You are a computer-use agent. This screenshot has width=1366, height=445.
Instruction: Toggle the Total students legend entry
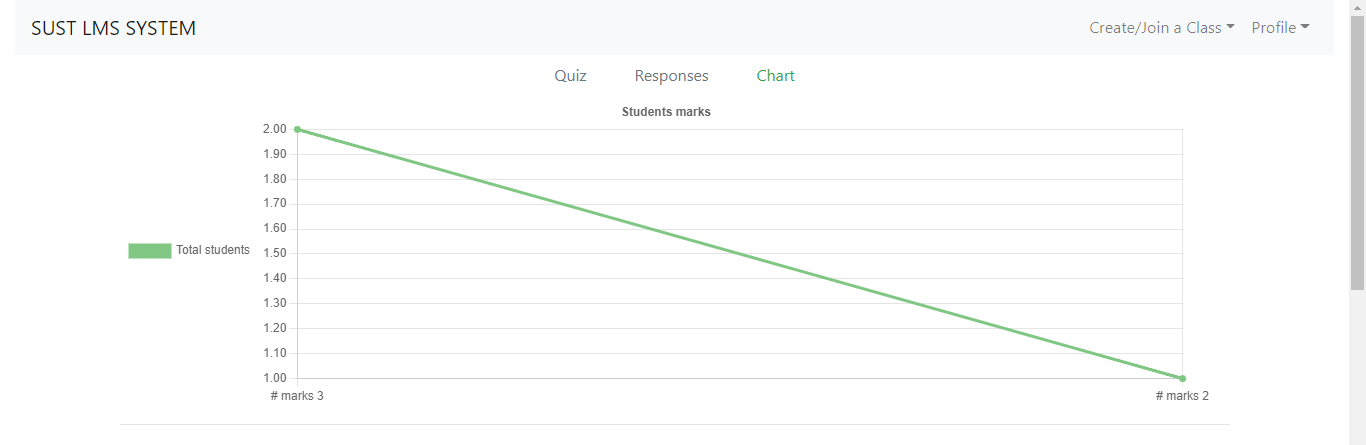coord(189,250)
